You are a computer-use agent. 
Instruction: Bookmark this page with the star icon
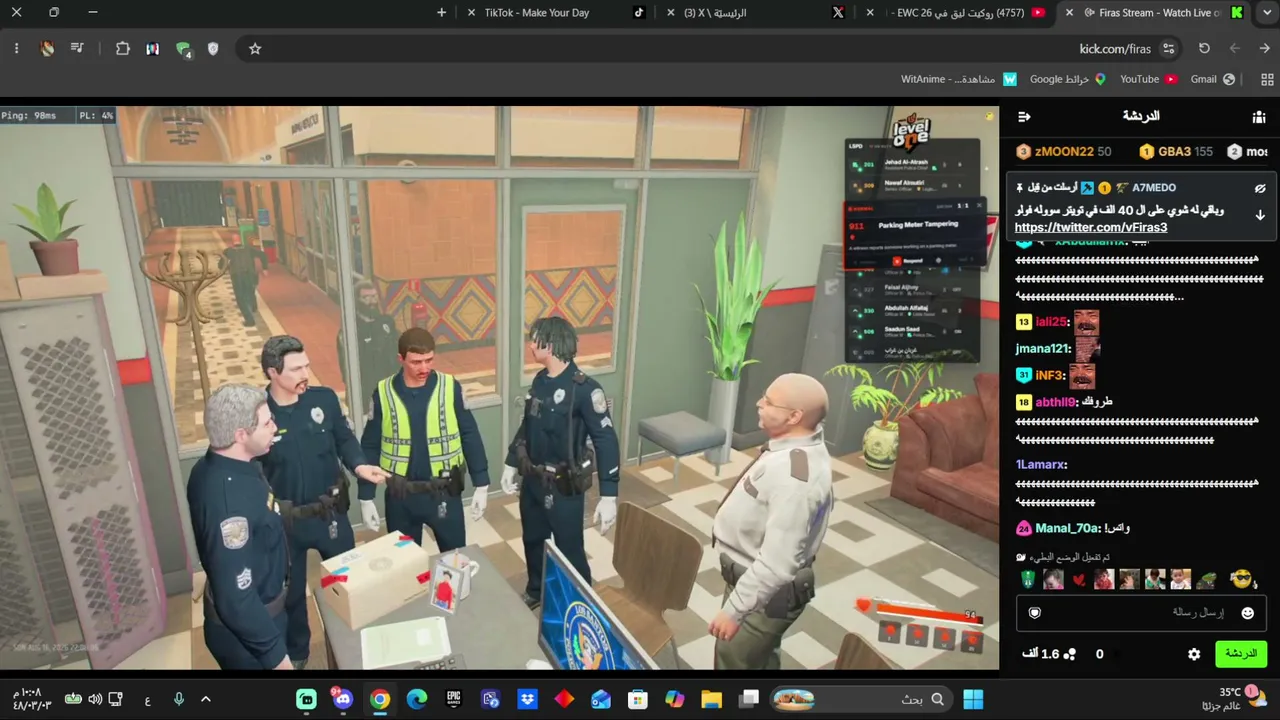[x=255, y=48]
